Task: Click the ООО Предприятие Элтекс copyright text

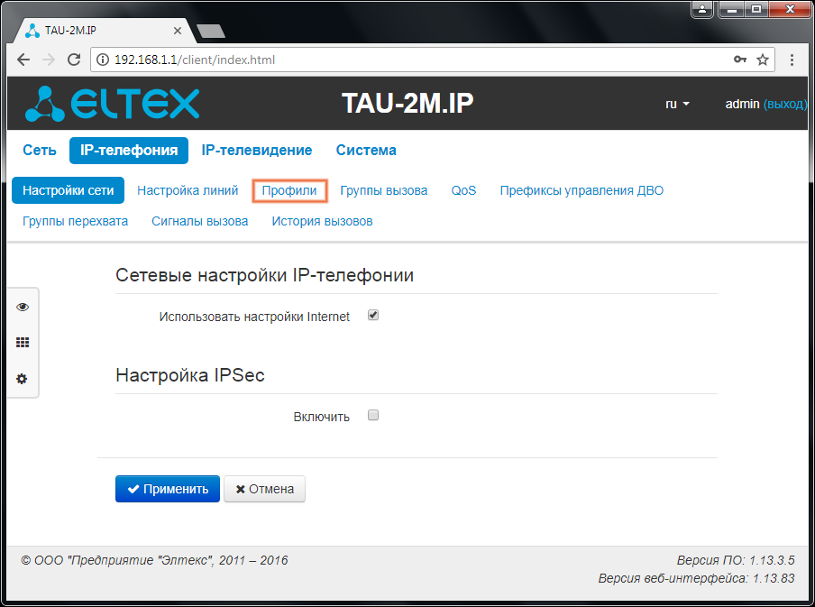Action: 154,560
